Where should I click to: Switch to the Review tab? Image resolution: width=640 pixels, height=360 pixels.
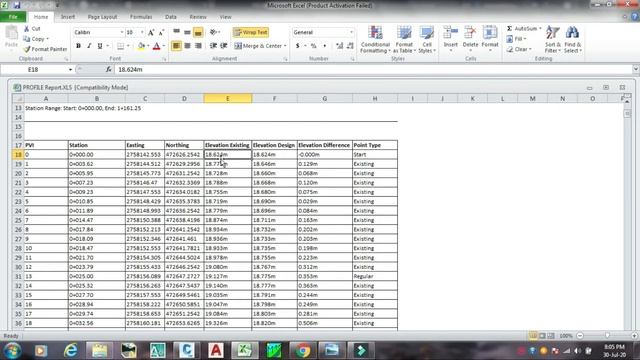click(198, 17)
